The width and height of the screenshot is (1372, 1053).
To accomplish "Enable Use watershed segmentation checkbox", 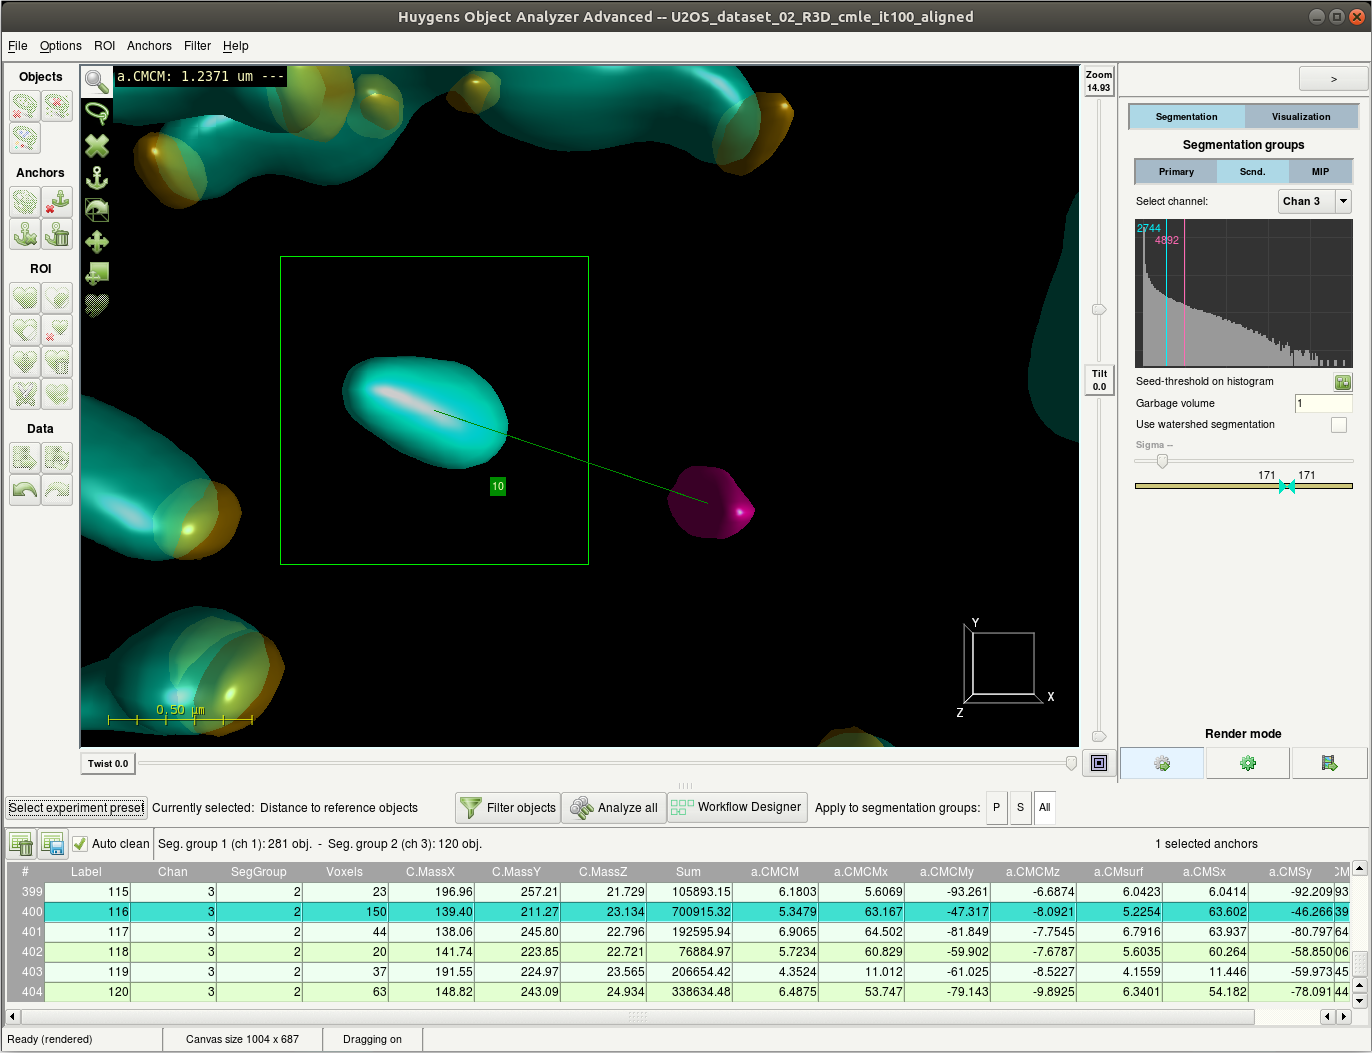I will (1339, 425).
